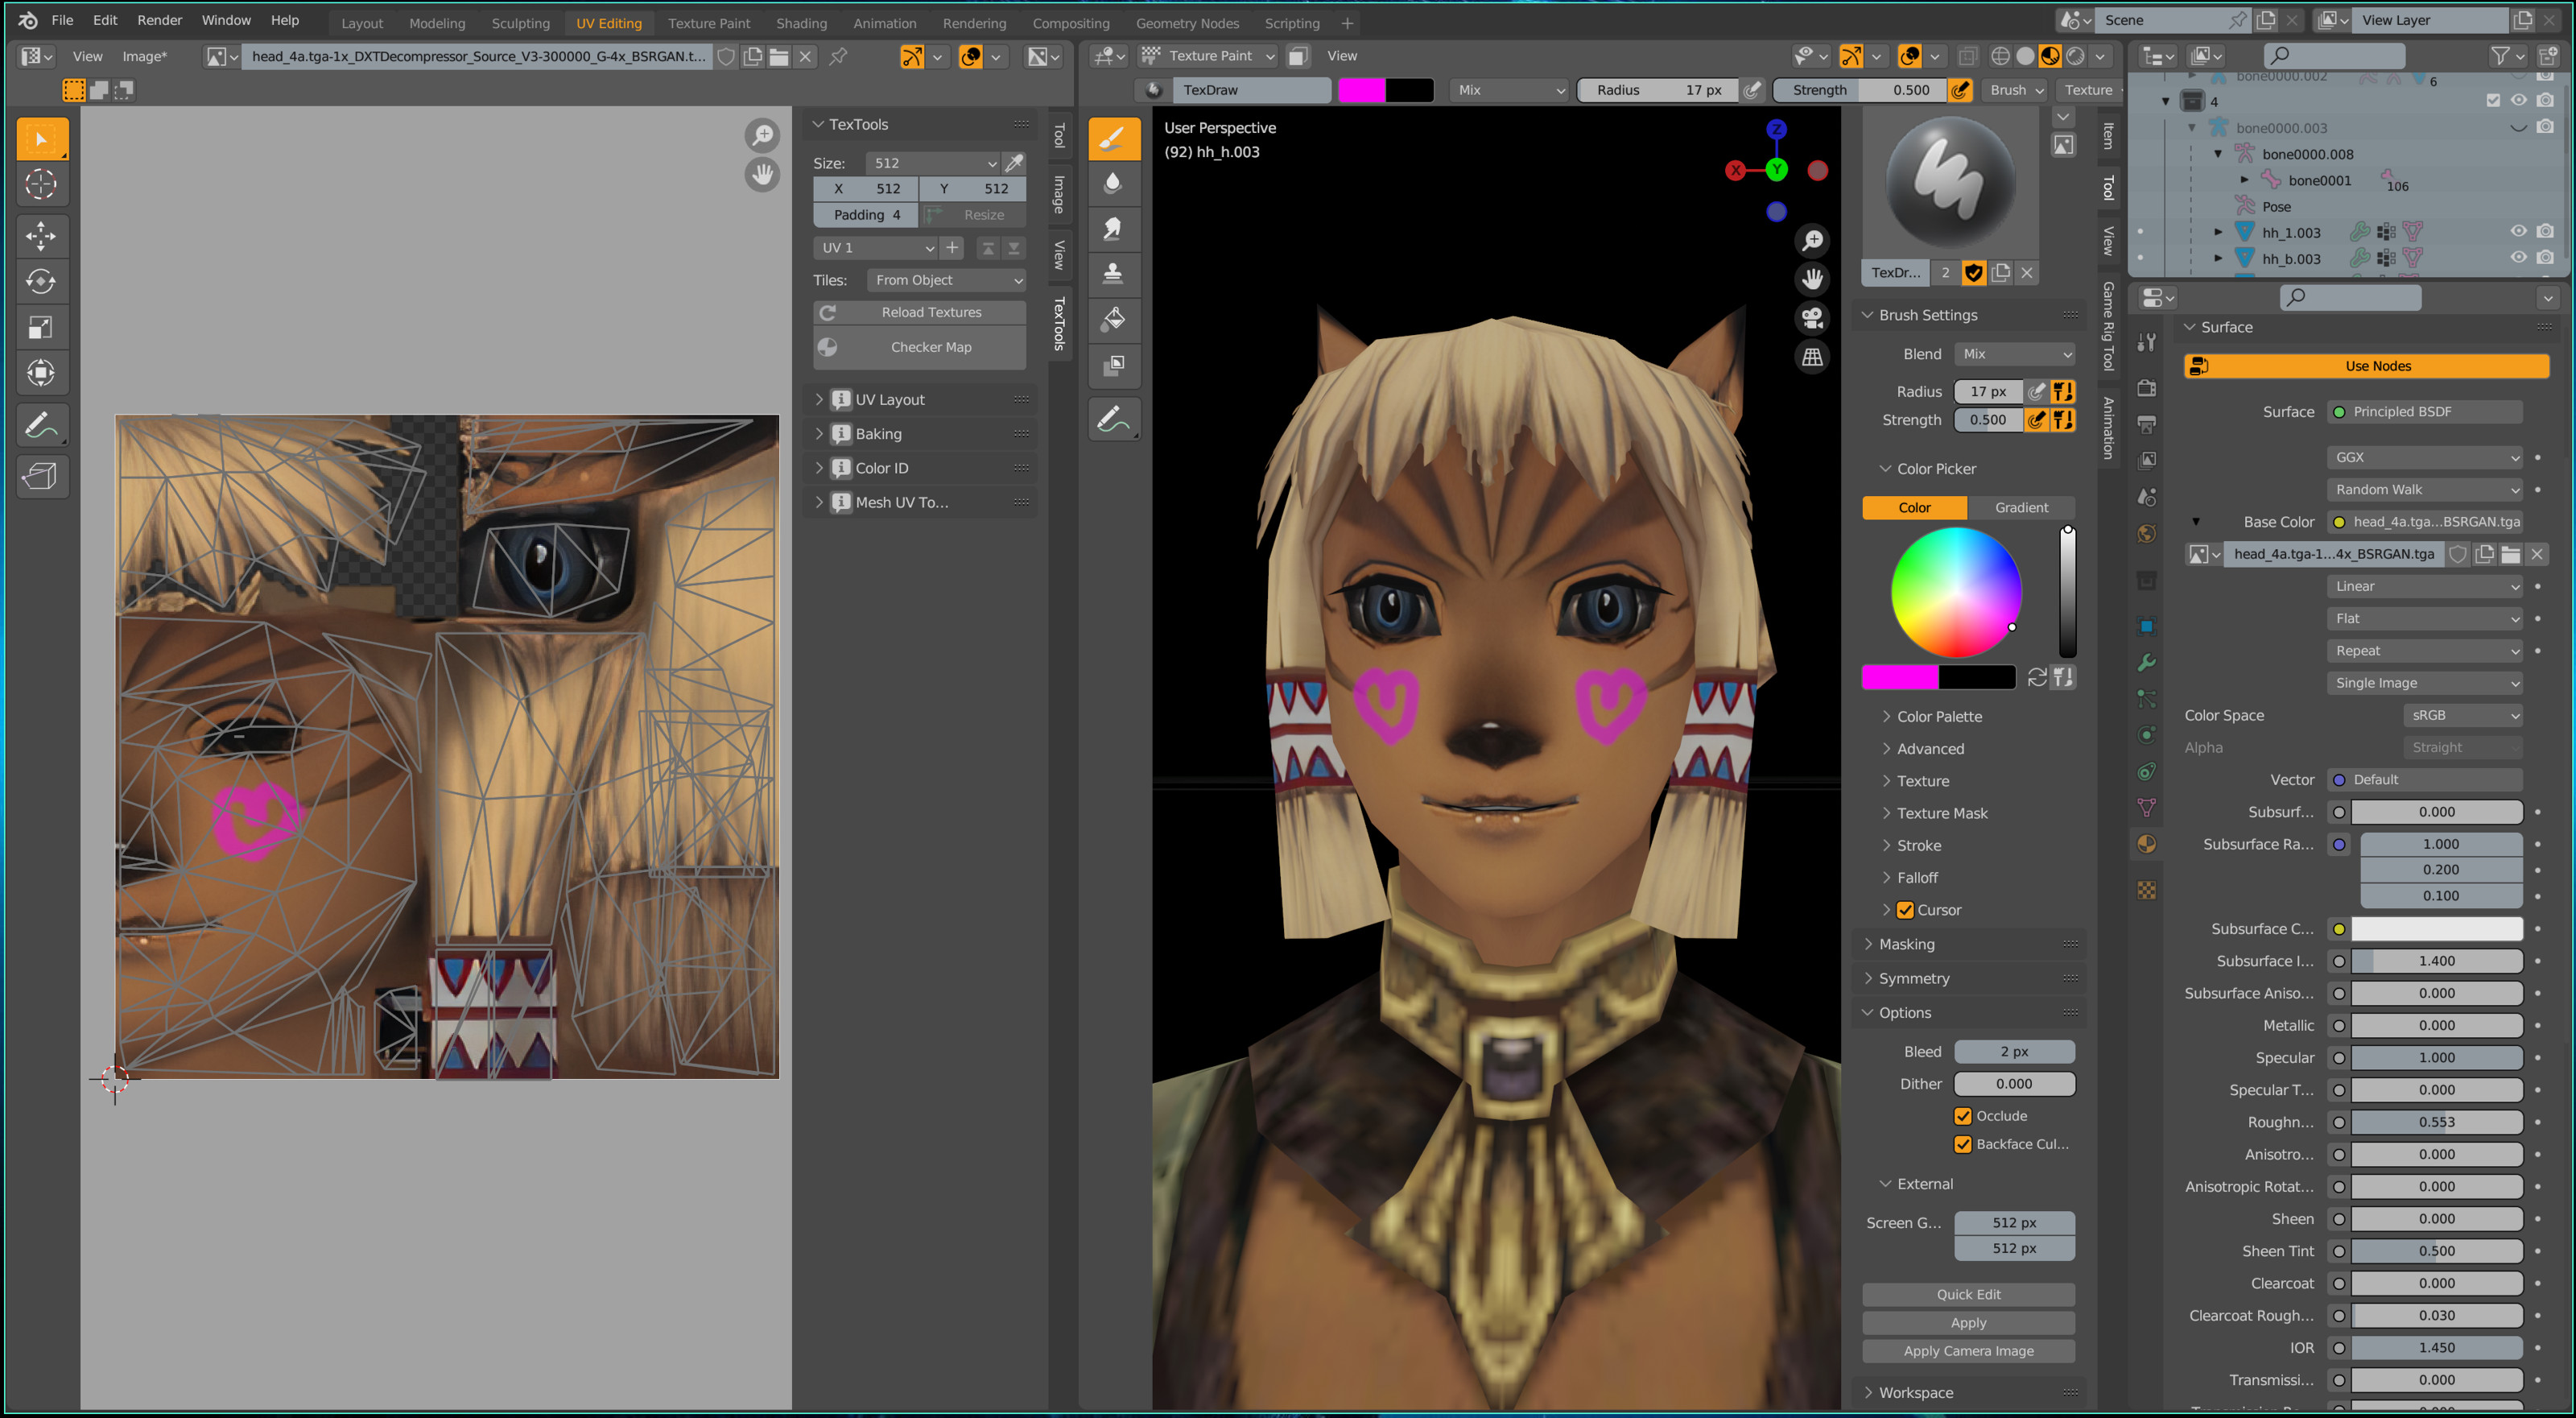Toggle camera view in 3D viewport
This screenshot has width=2576, height=1418.
(1812, 318)
